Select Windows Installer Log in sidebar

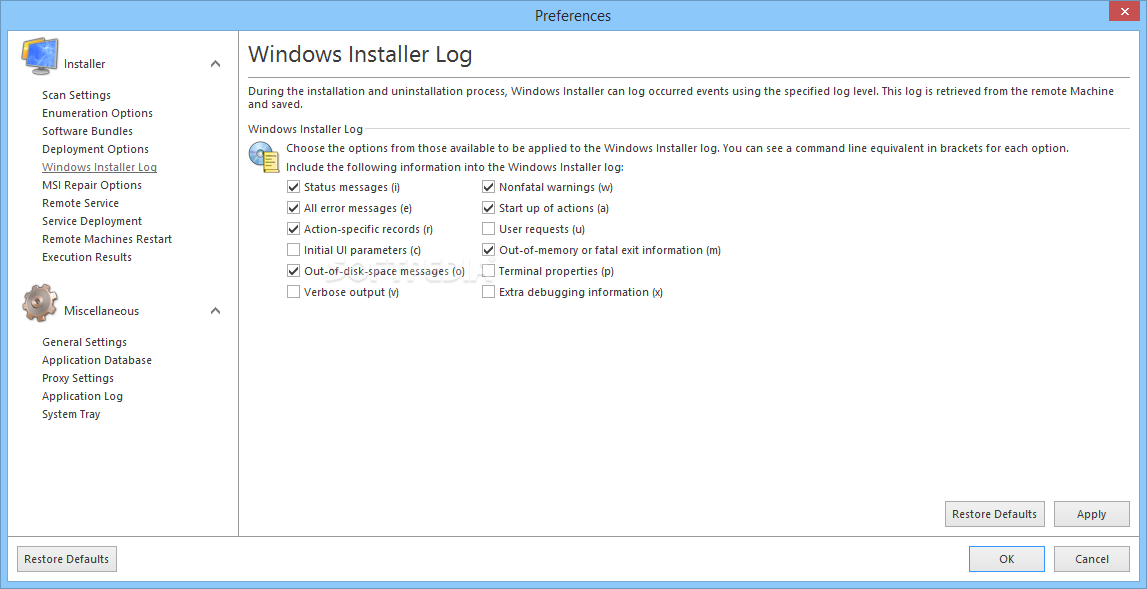99,168
